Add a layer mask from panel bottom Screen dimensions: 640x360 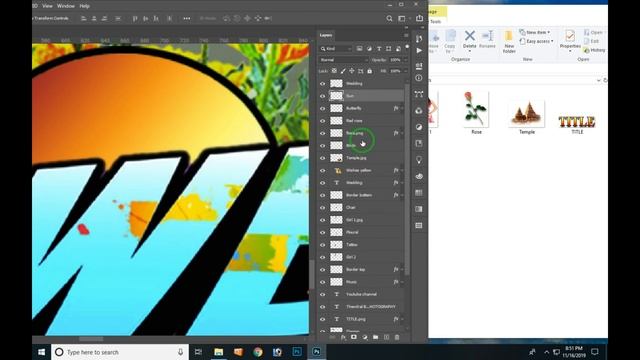353,338
